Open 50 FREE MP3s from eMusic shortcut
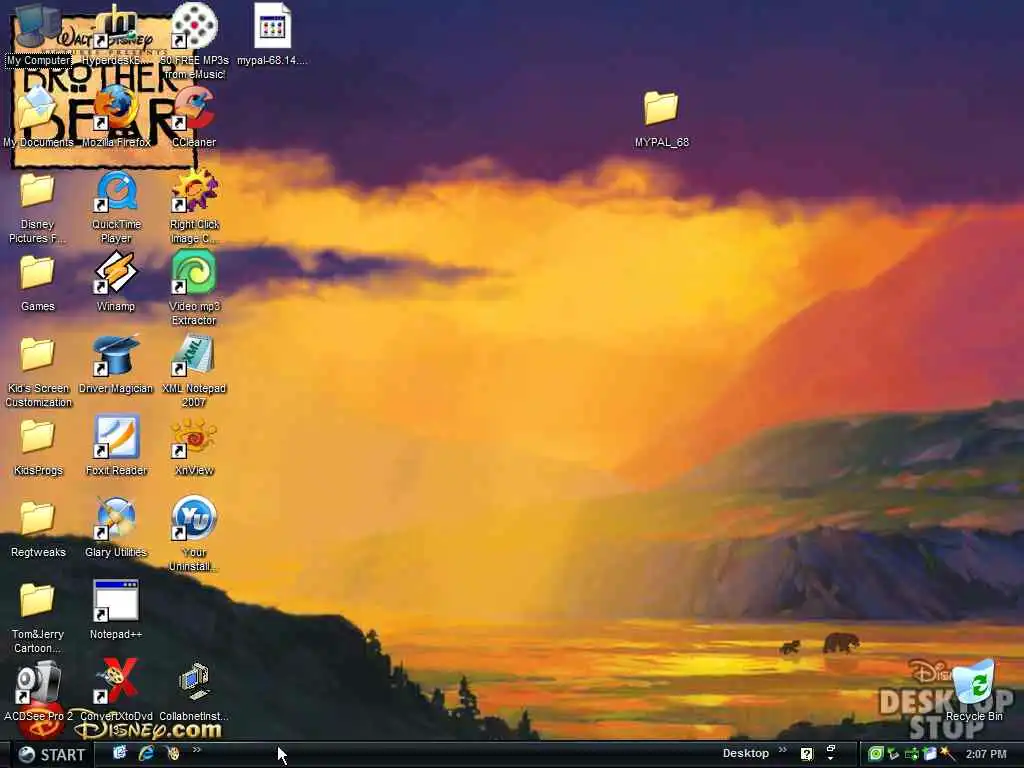Viewport: 1024px width, 768px height. point(194,40)
